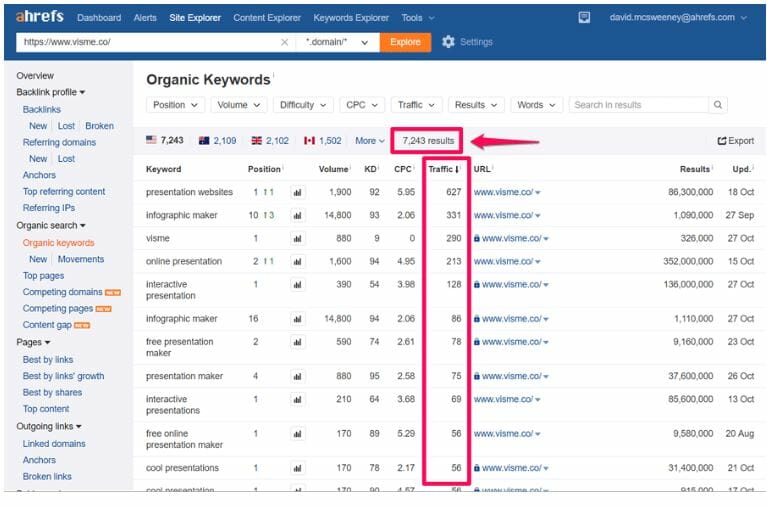Open Top referring content in sidebar
Image resolution: width=767 pixels, height=506 pixels.
point(64,192)
